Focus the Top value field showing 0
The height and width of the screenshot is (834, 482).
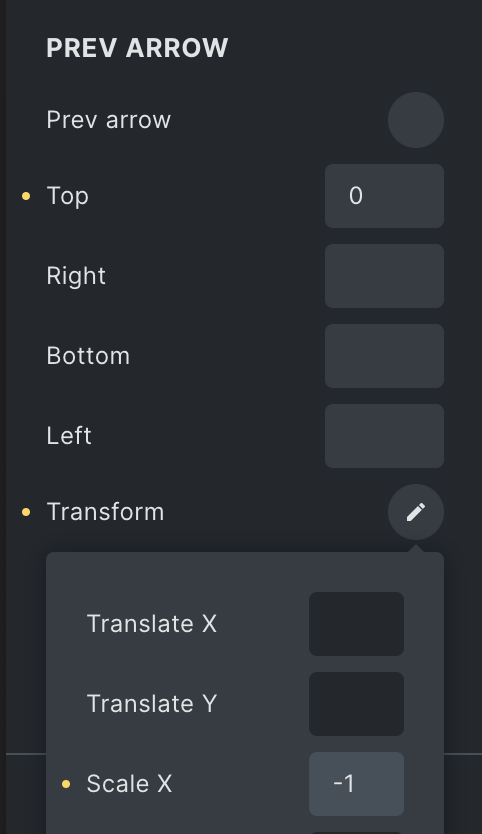(384, 196)
